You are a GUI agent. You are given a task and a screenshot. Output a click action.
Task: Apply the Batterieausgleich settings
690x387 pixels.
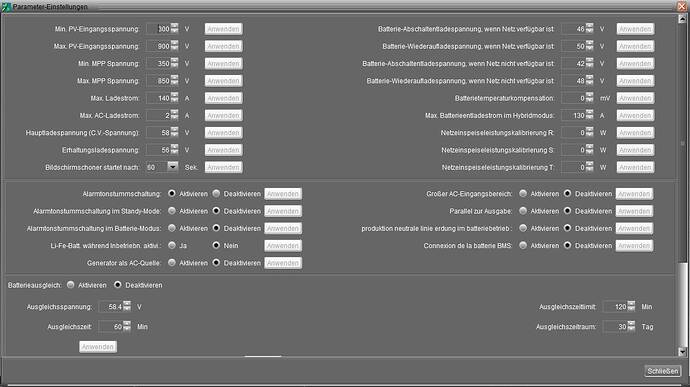pos(98,347)
